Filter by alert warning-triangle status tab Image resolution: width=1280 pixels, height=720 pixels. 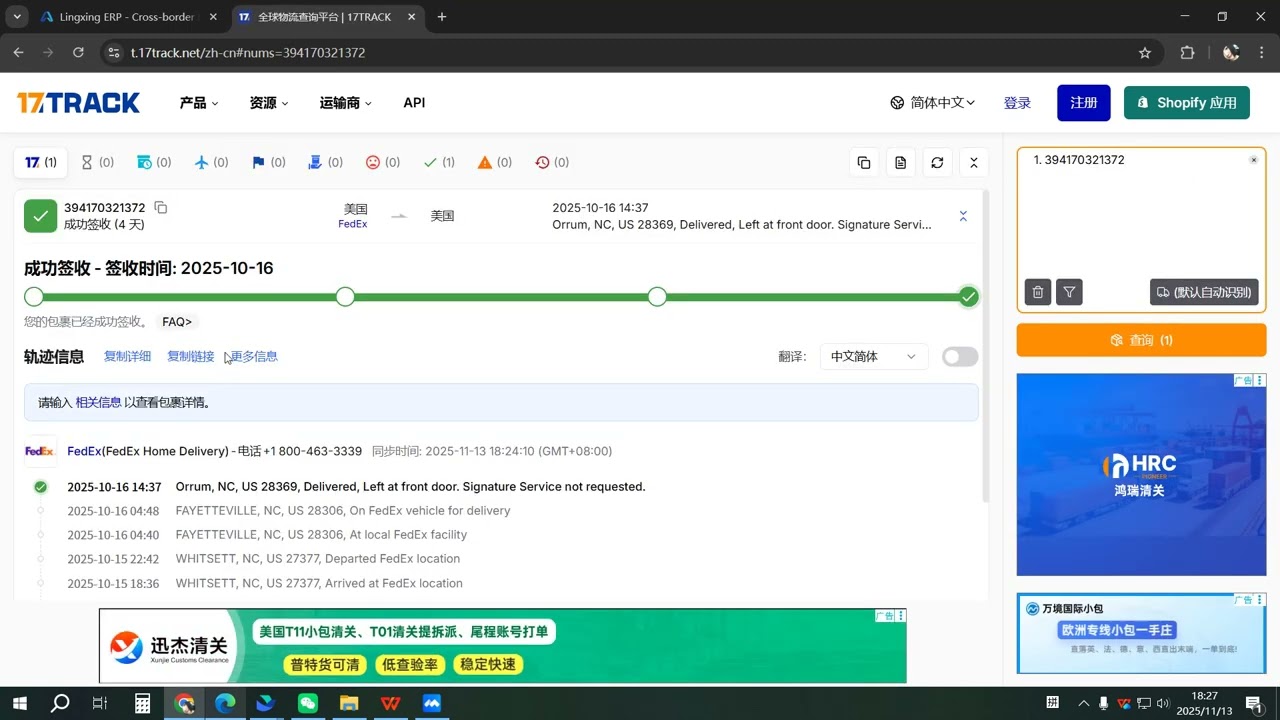(495, 162)
